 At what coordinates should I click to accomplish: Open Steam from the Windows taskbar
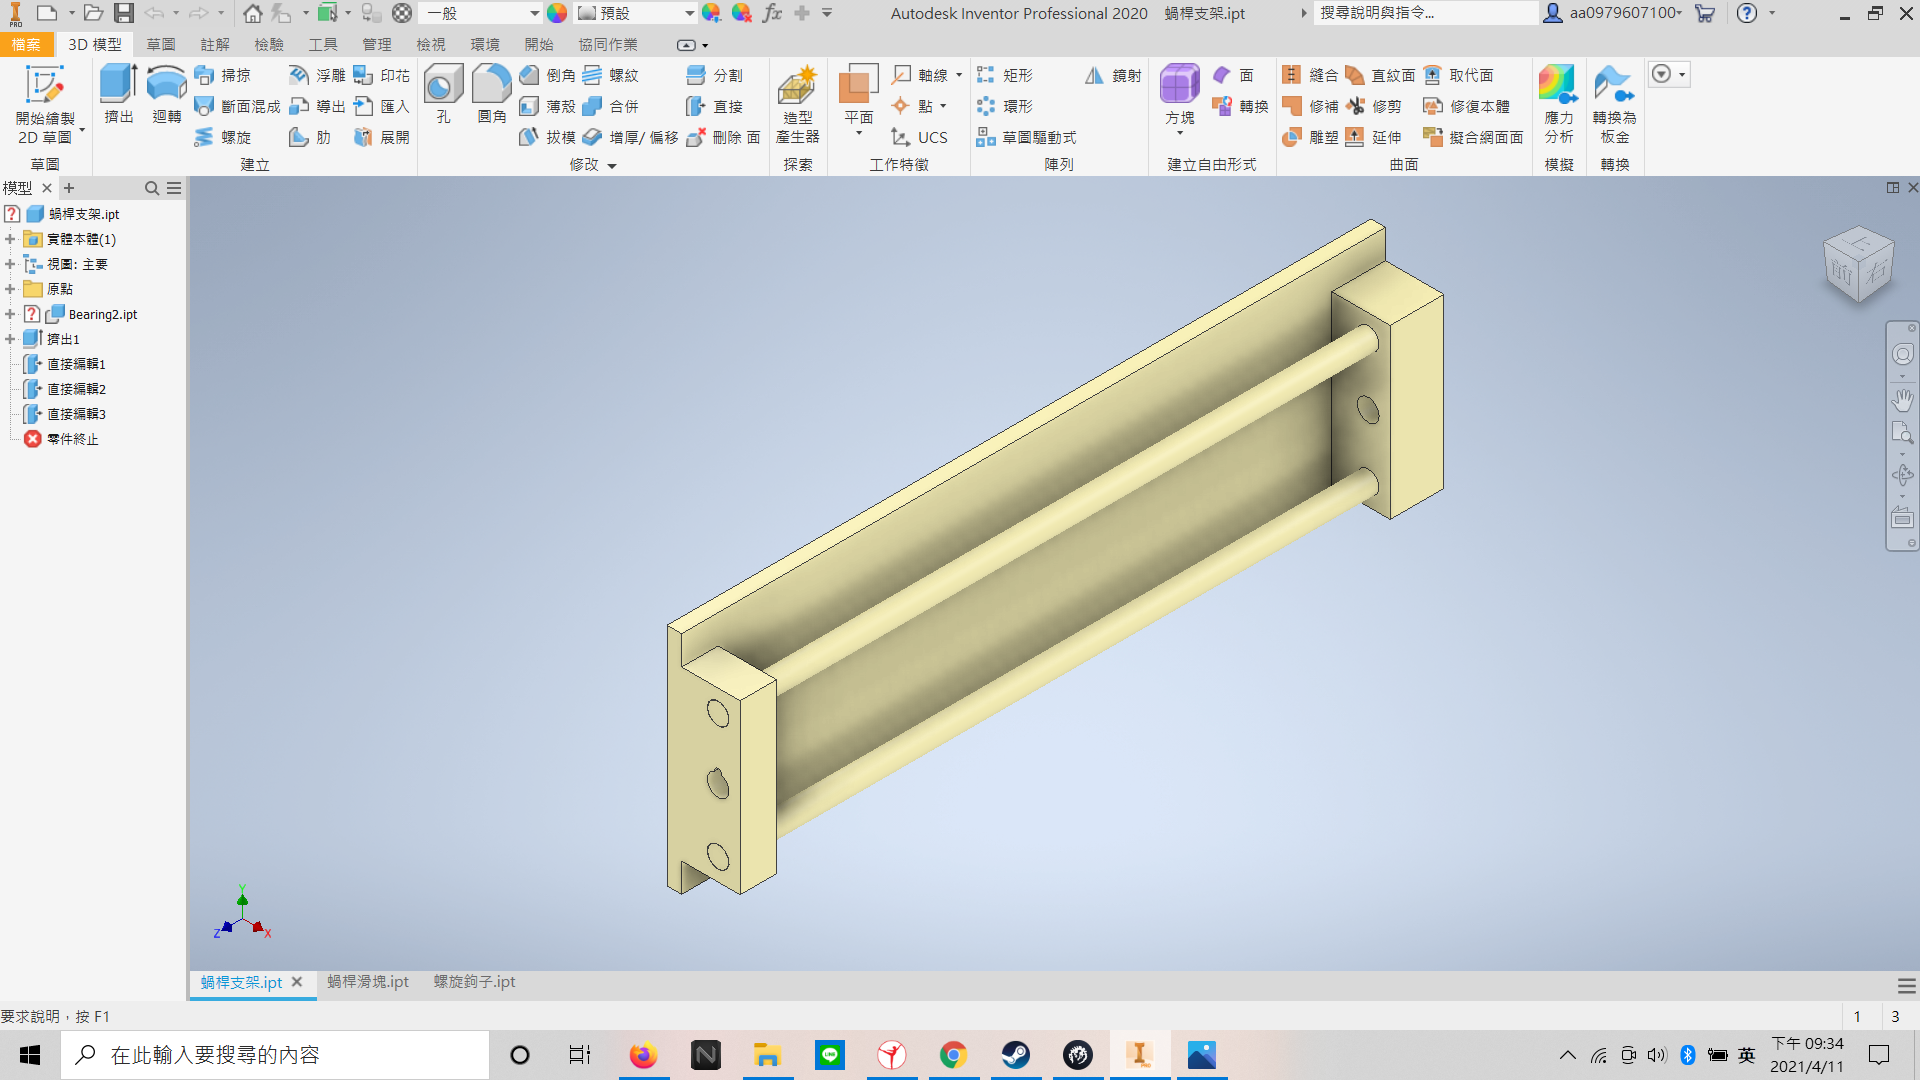(1015, 1055)
